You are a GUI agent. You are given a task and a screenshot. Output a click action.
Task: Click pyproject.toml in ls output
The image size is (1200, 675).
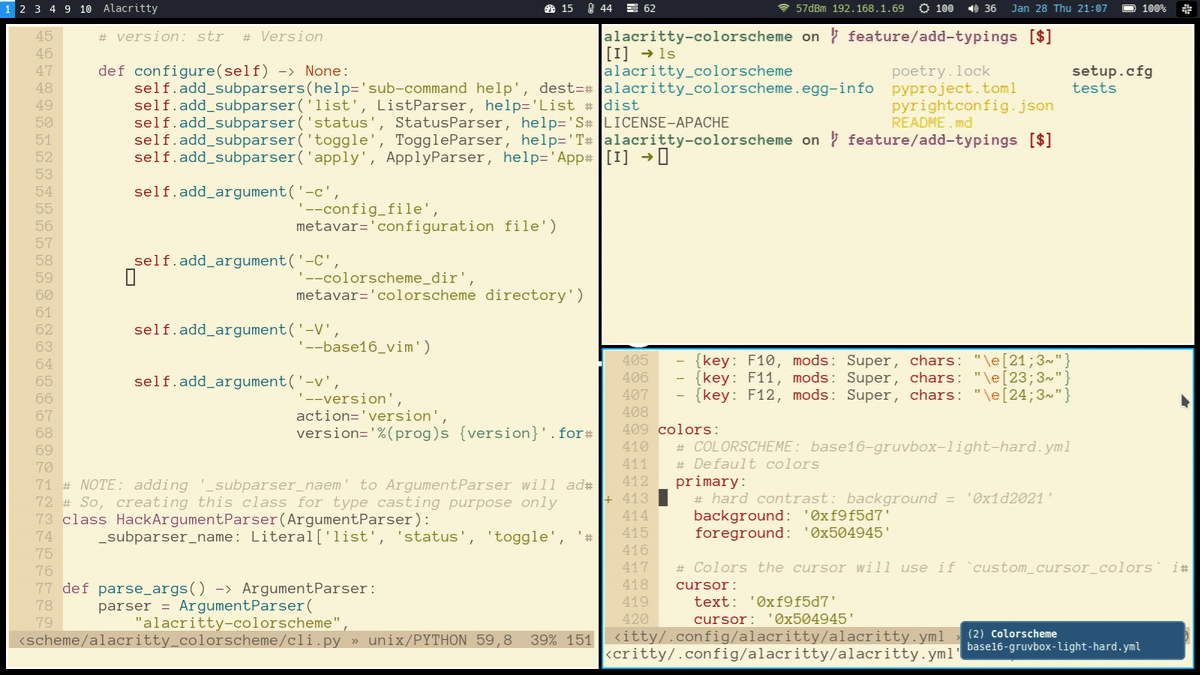(x=954, y=88)
